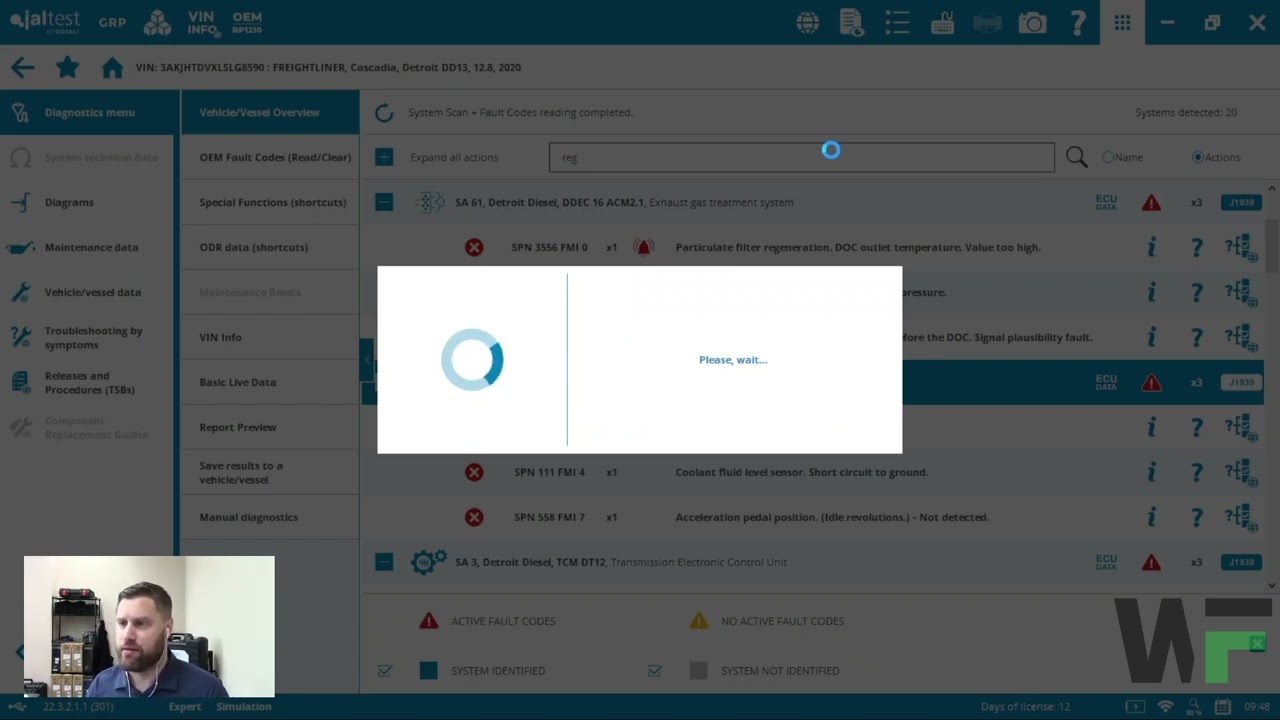Open Diagnostics menu
The height and width of the screenshot is (720, 1280).
tap(89, 112)
